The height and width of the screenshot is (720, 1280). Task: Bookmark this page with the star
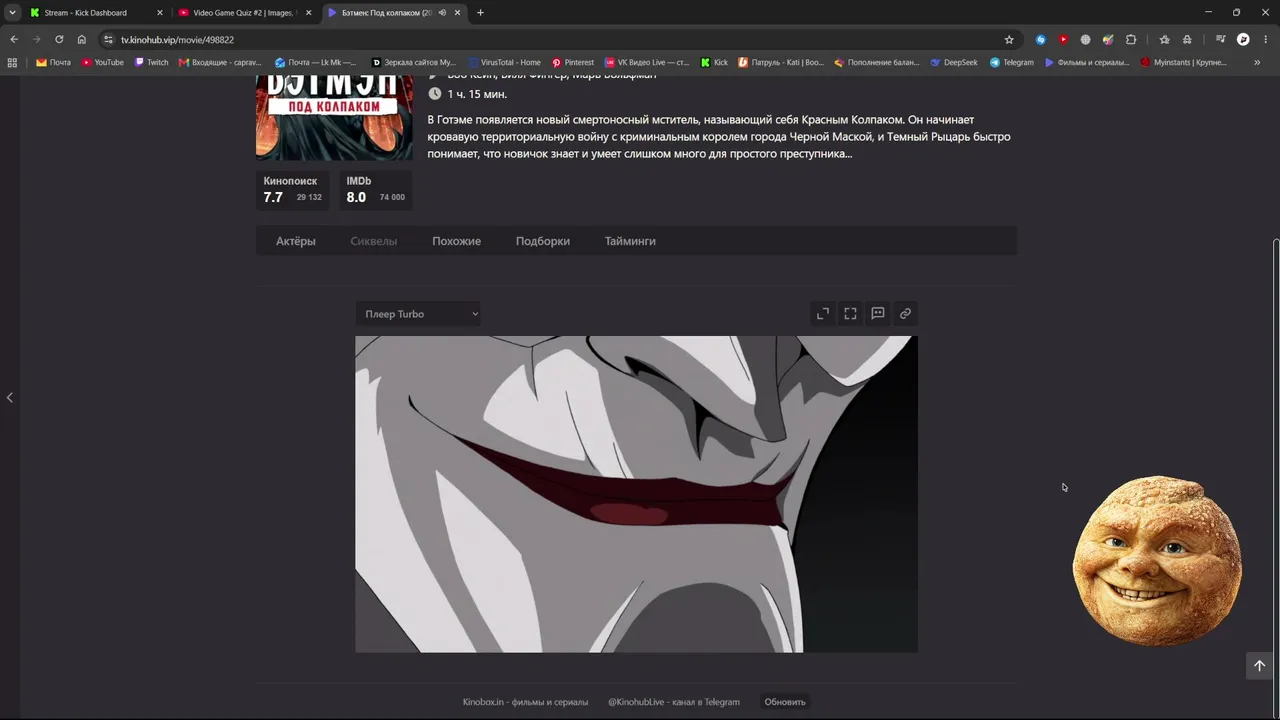click(x=1009, y=40)
